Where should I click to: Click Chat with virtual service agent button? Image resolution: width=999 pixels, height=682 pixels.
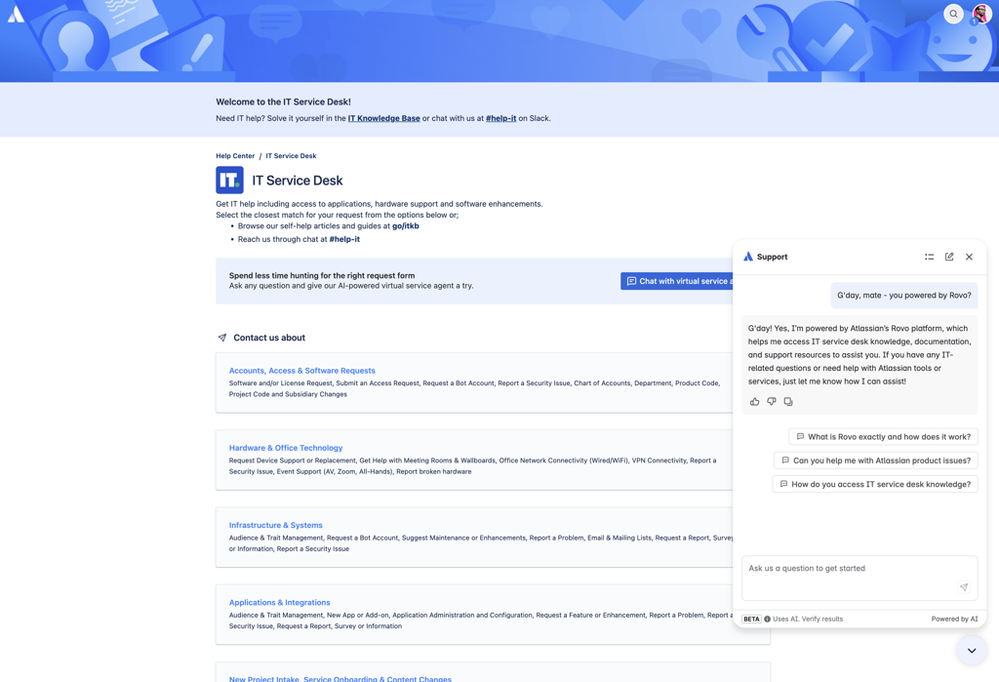[677, 281]
